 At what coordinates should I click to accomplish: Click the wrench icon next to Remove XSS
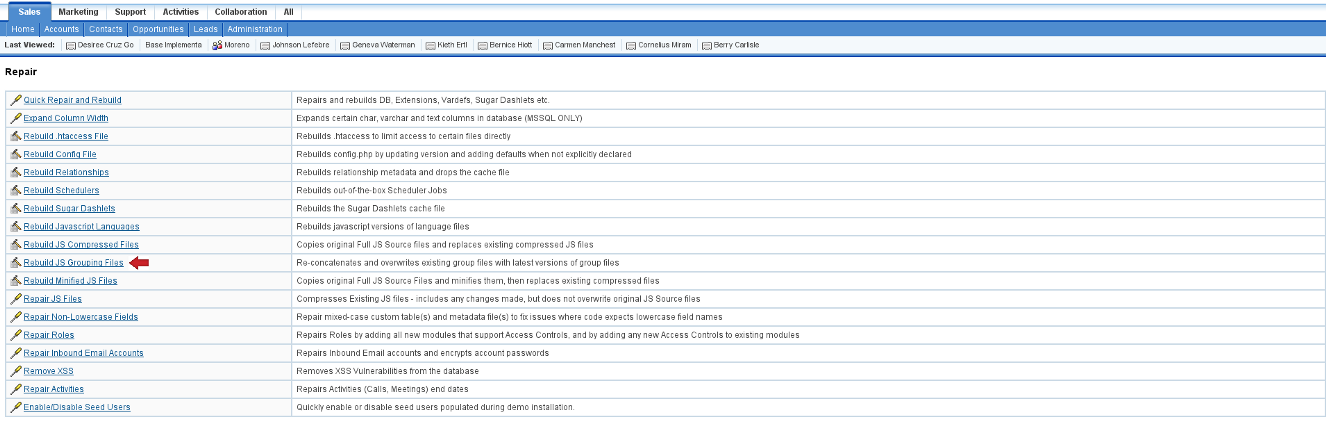coord(15,371)
